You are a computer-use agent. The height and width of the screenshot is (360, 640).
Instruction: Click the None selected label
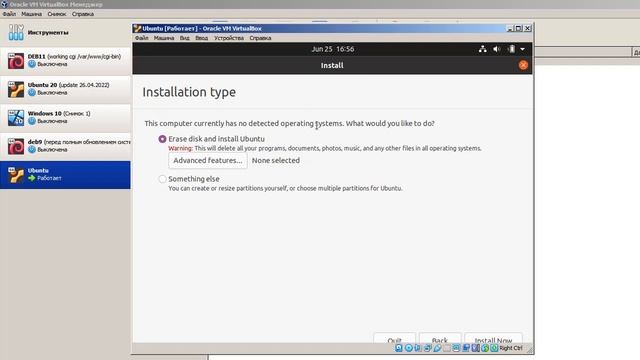(276, 160)
